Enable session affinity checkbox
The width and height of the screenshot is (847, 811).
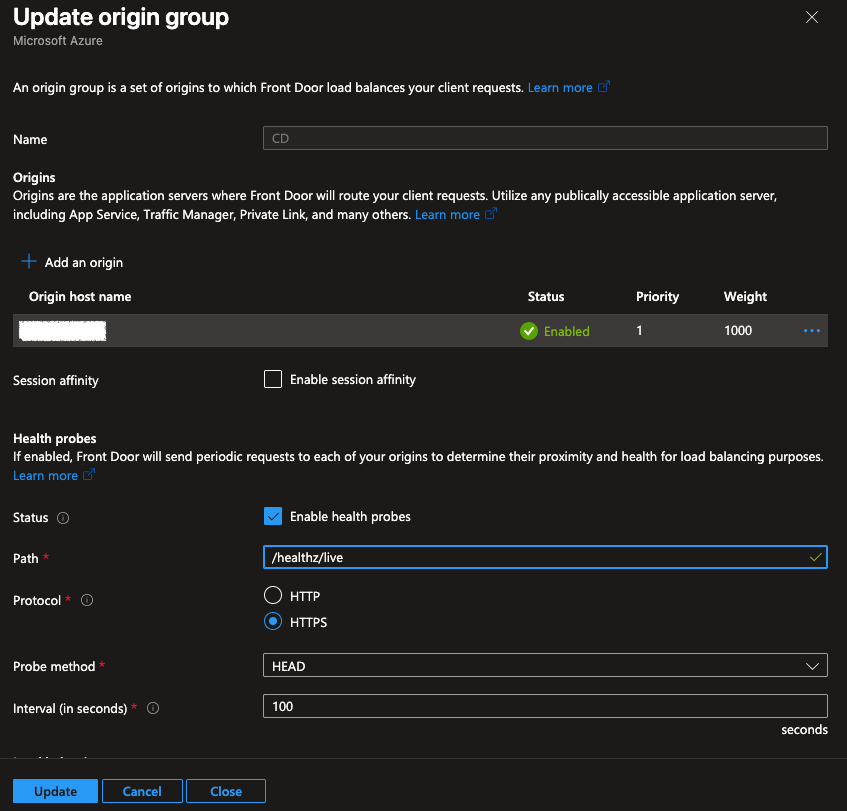tap(273, 379)
